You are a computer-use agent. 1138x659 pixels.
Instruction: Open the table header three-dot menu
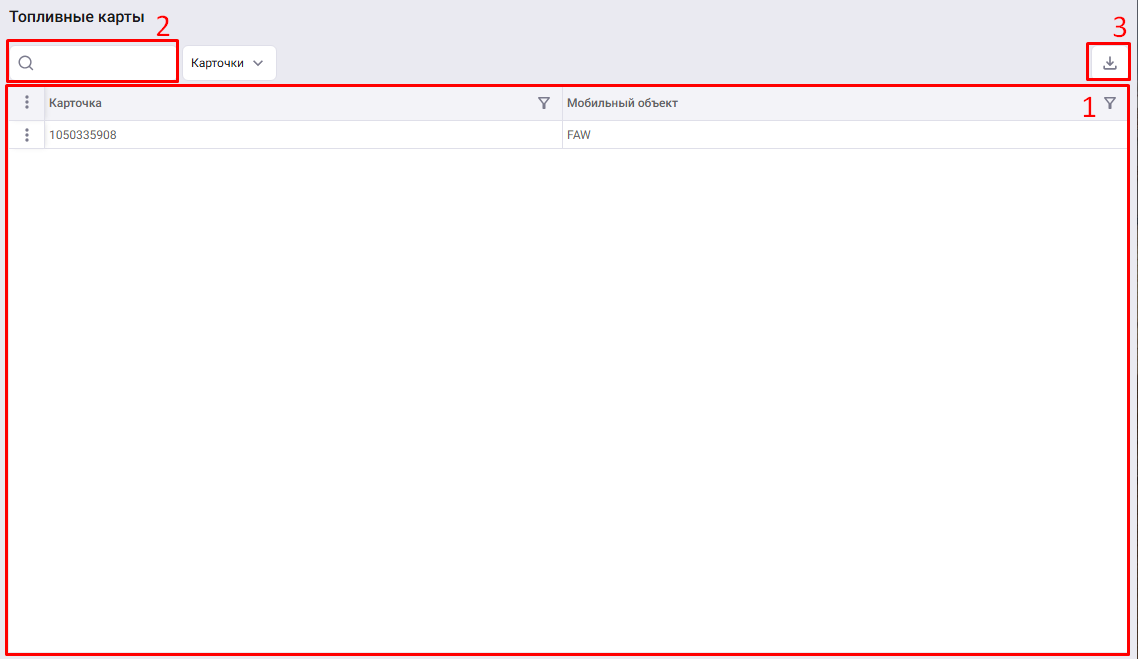[x=27, y=102]
